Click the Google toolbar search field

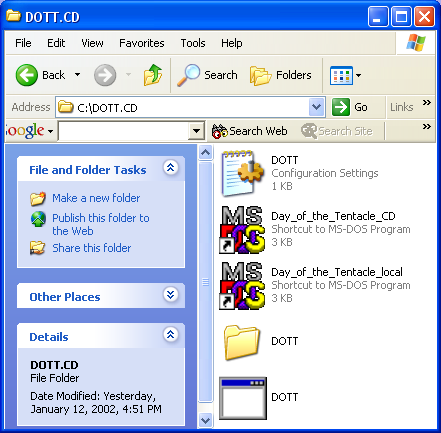click(124, 131)
